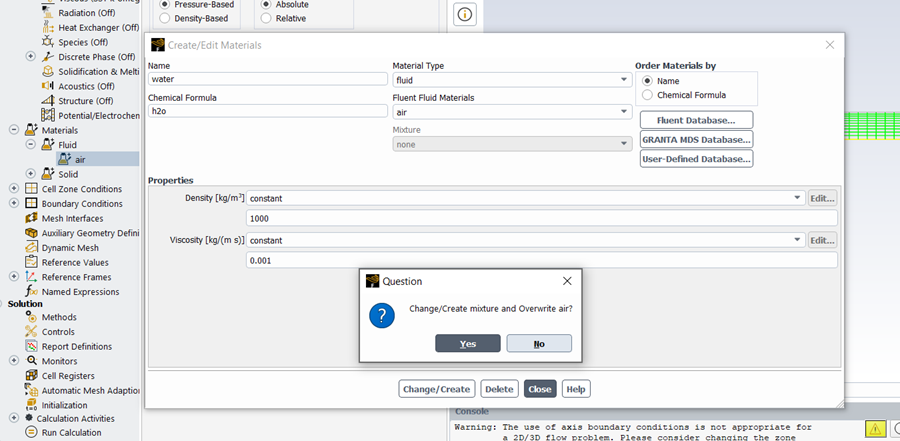The height and width of the screenshot is (441, 900).
Task: Collapse the Materials tree node
Action: pyautogui.click(x=14, y=130)
